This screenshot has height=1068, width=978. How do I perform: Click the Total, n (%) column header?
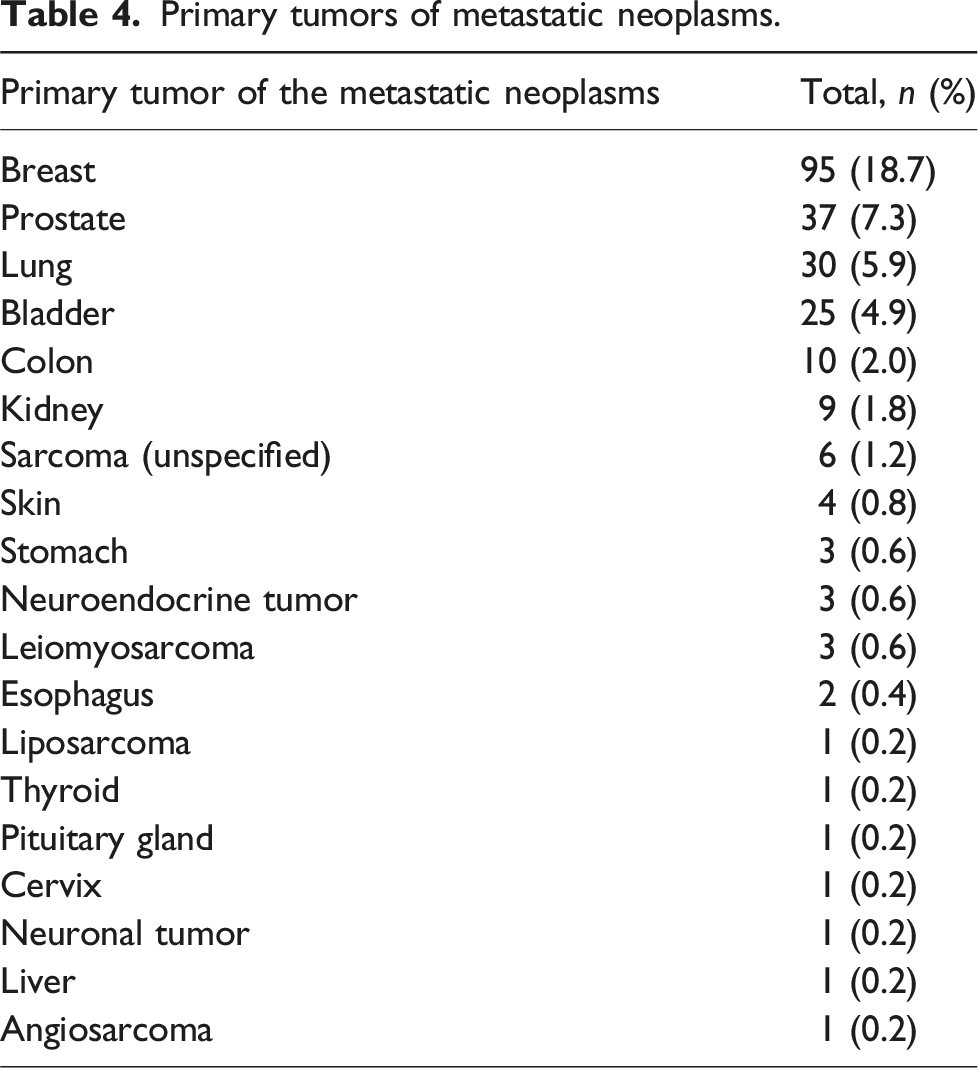pyautogui.click(x=887, y=93)
